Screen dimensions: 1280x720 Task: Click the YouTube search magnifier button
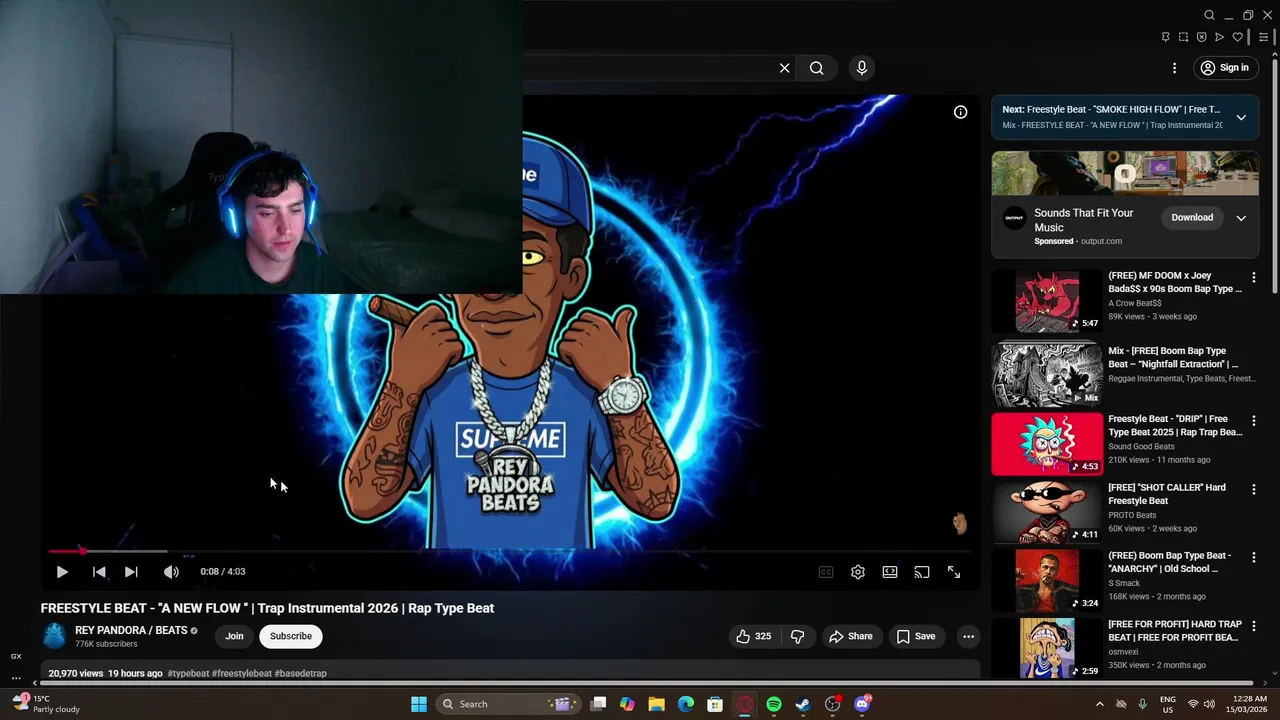click(x=817, y=68)
